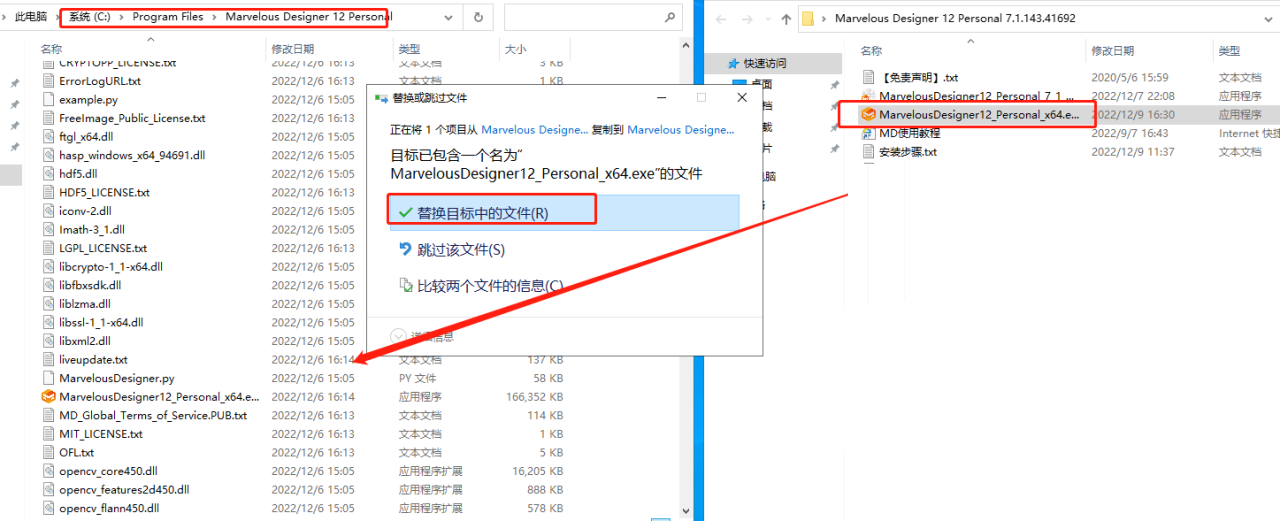Select 安装步骤.txt file
Screen dimensions: 1280x521
pyautogui.click(x=908, y=152)
